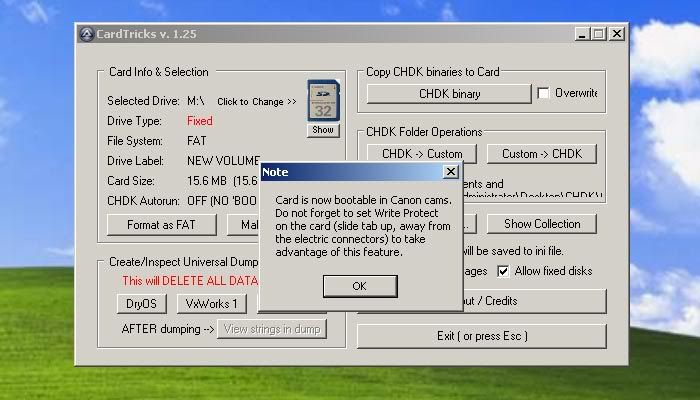
Task: Open Show Collection
Action: 542,224
